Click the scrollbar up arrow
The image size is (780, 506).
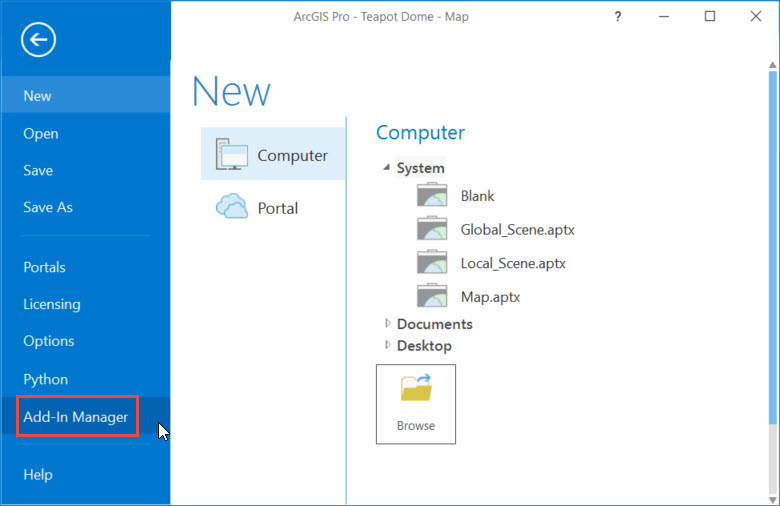(x=773, y=65)
